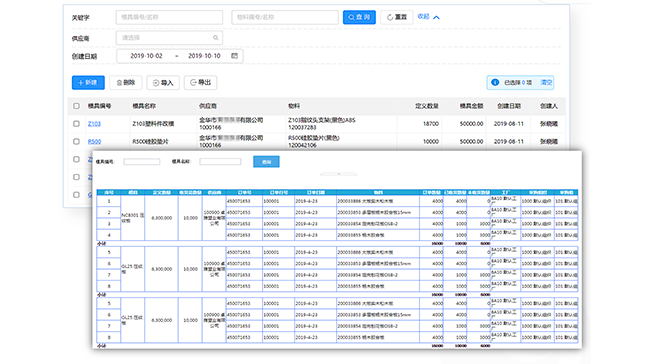The height and width of the screenshot is (364, 648).
Task: Click the 导出 export button
Action: tap(200, 83)
